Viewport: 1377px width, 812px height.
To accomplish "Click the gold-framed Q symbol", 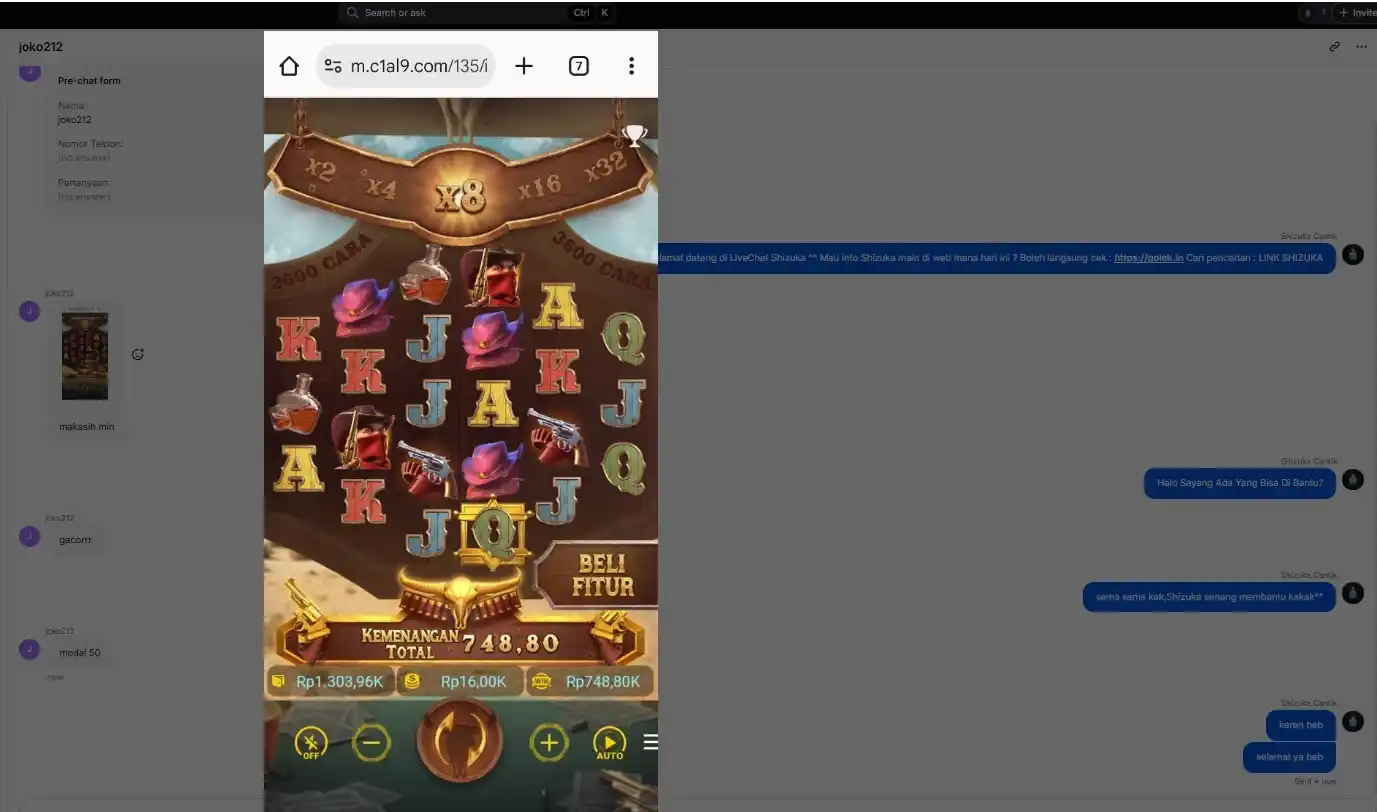I will click(491, 532).
